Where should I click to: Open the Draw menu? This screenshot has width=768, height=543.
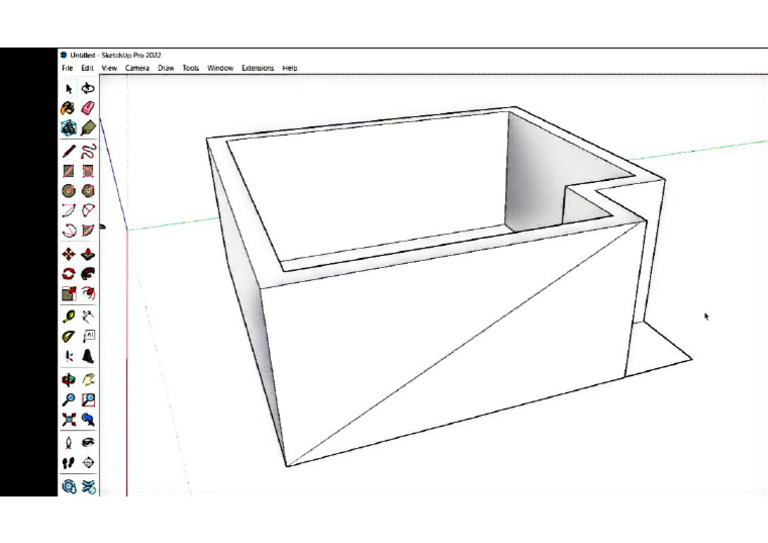pyautogui.click(x=166, y=68)
